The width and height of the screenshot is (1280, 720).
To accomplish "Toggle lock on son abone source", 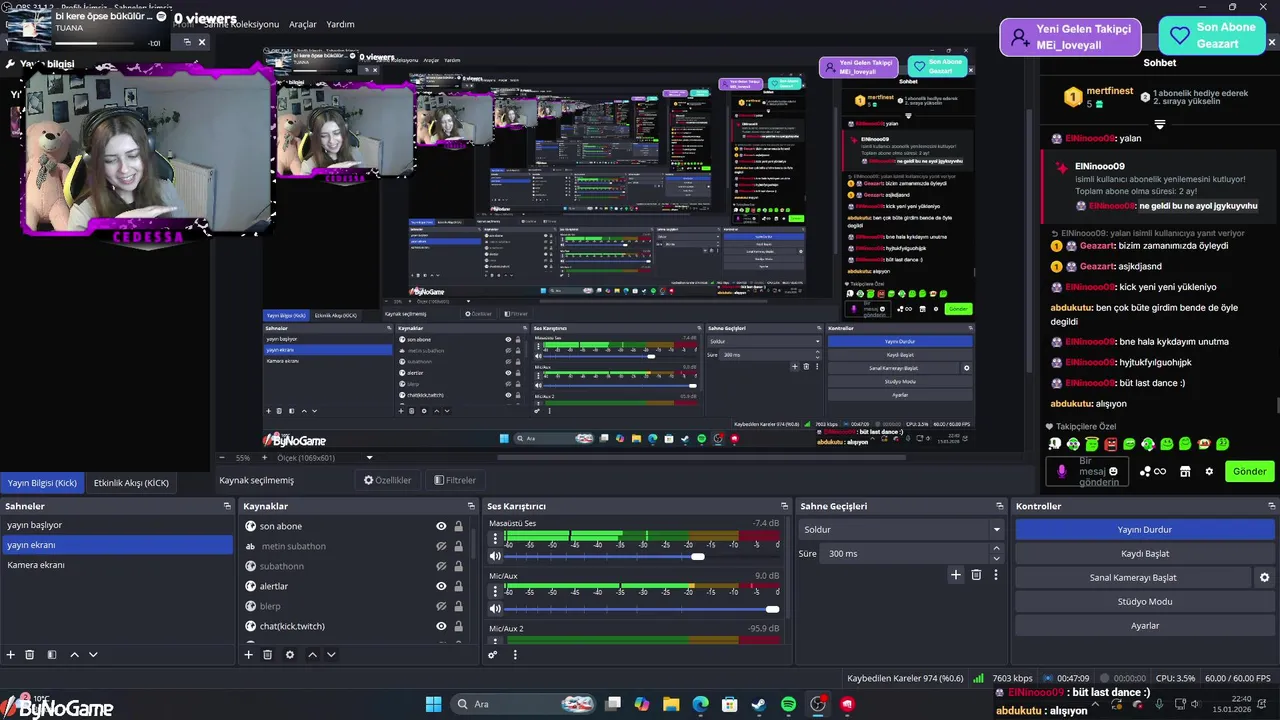I will coord(458,526).
